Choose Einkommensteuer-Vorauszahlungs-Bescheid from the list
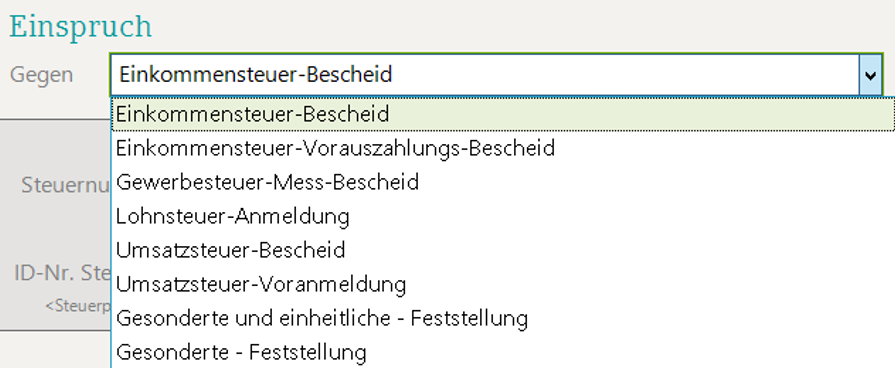Image resolution: width=895 pixels, height=368 pixels. pos(503,148)
